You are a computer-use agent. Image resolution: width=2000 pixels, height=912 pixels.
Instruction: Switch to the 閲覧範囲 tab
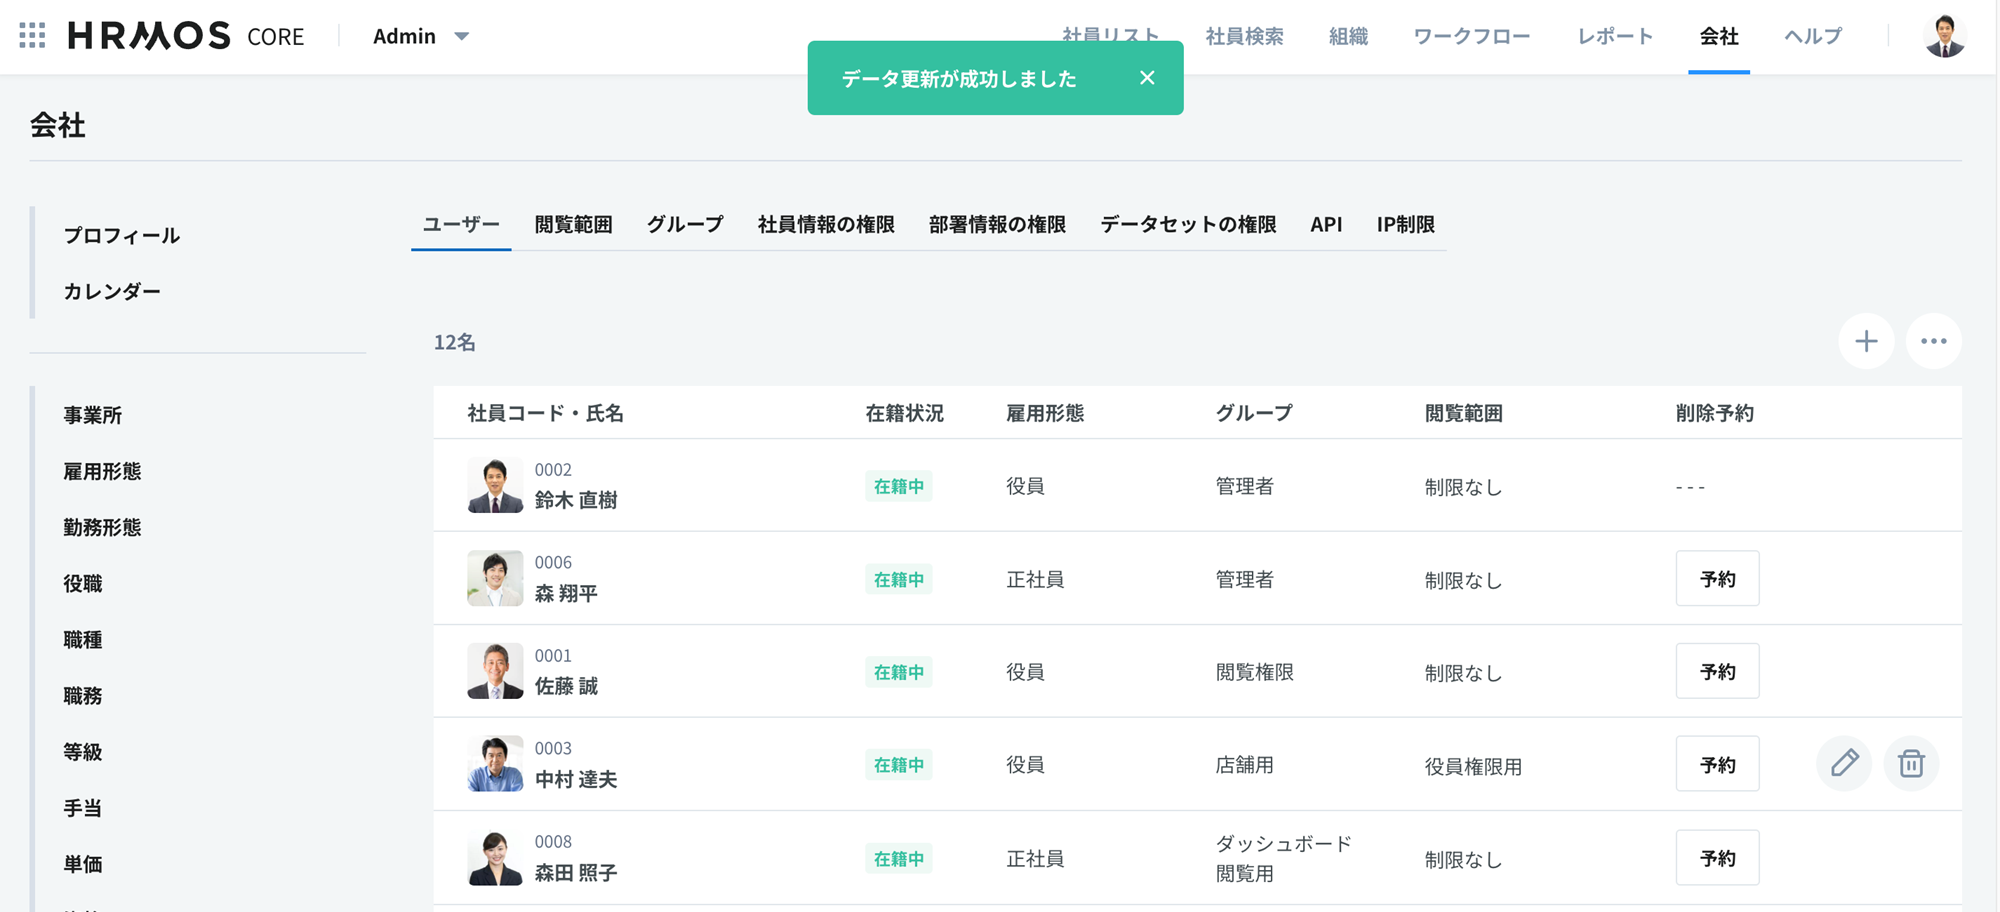tap(573, 225)
